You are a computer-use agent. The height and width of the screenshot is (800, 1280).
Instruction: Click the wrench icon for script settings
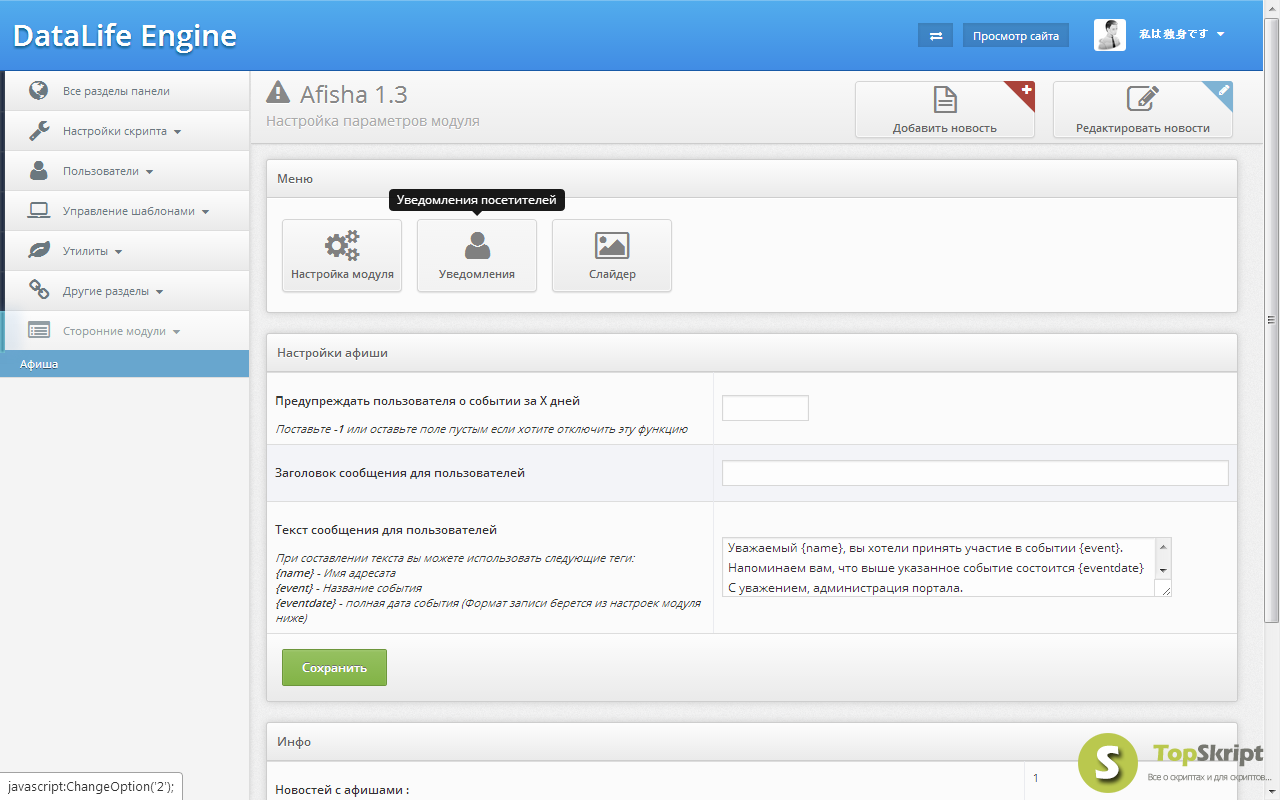coord(39,130)
